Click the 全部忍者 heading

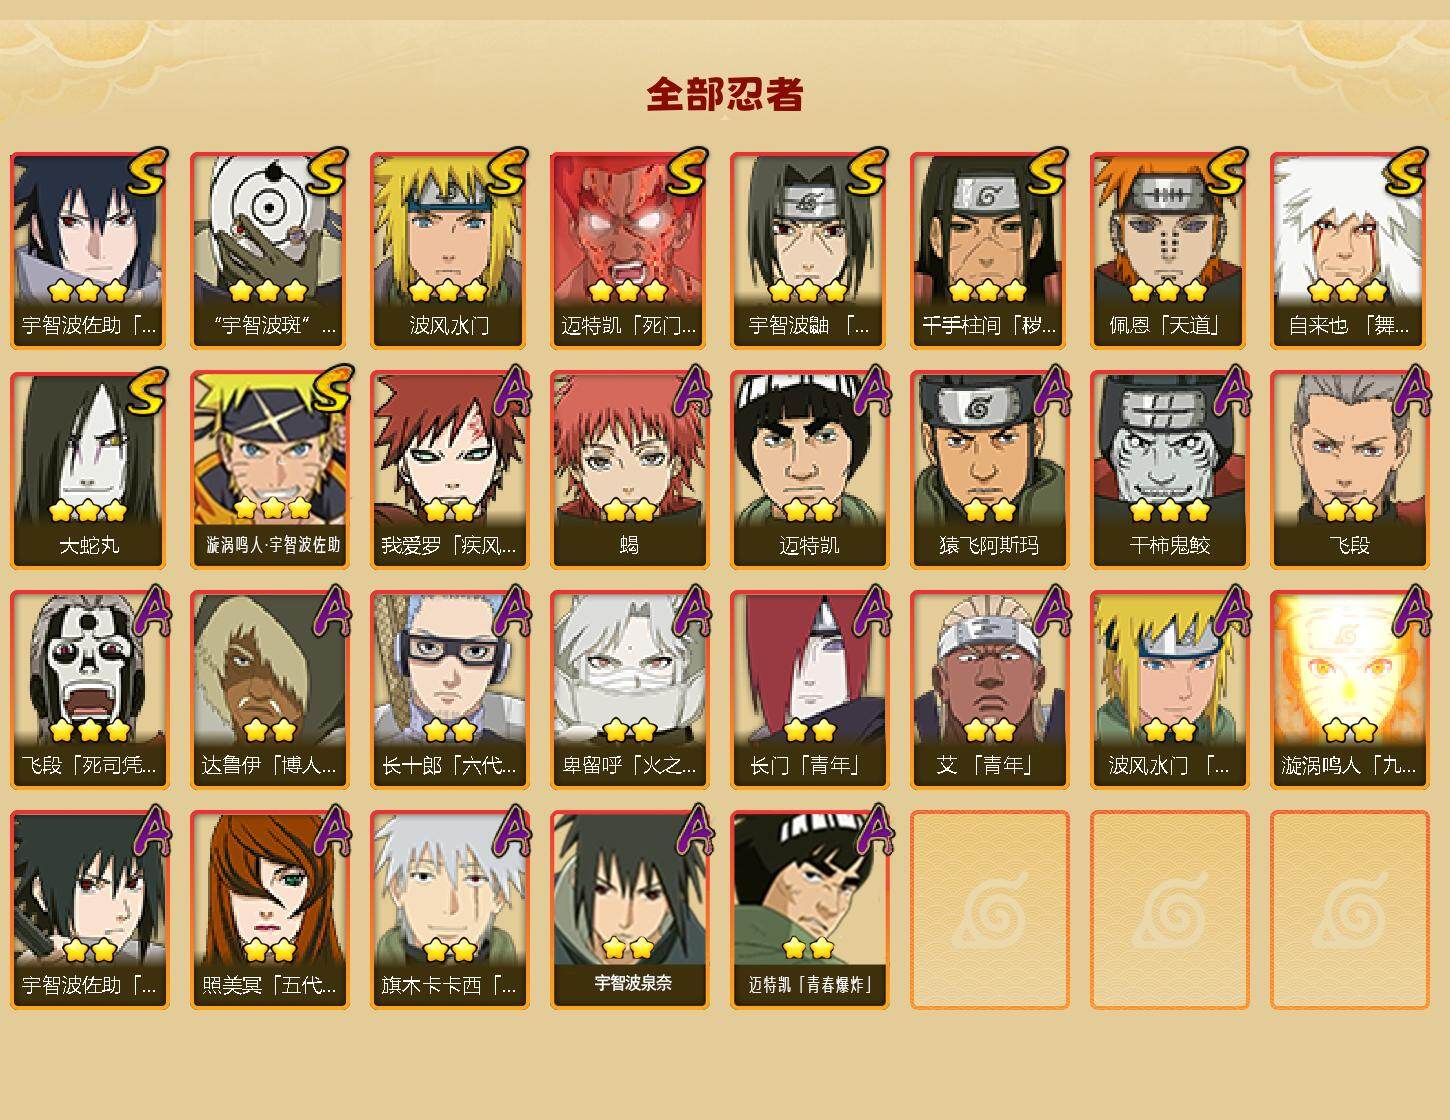(725, 94)
